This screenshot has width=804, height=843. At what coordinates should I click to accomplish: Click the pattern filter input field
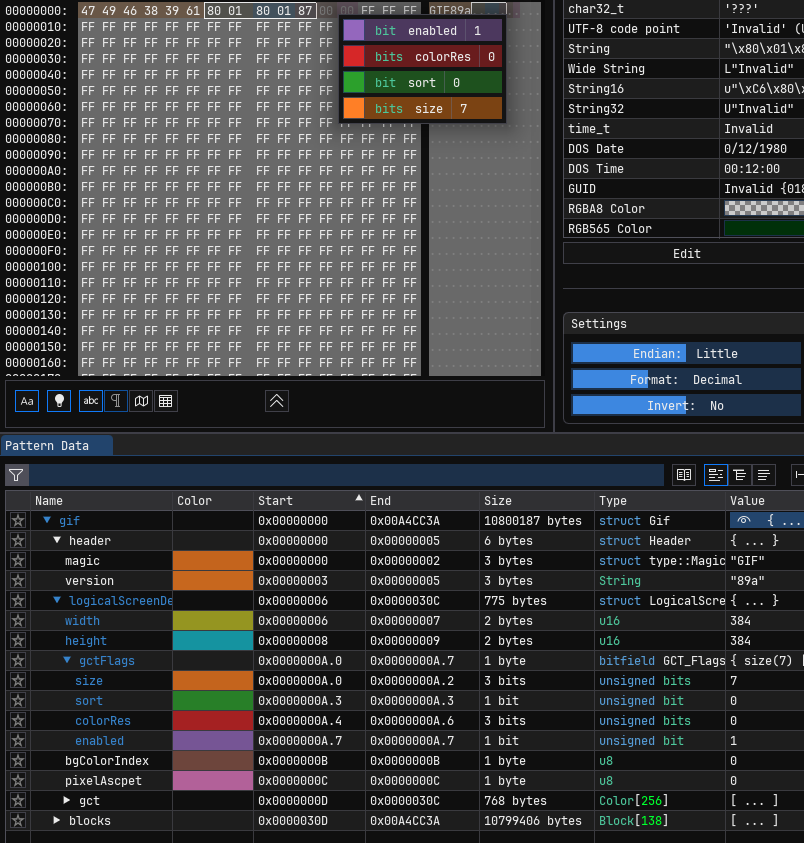coord(347,475)
